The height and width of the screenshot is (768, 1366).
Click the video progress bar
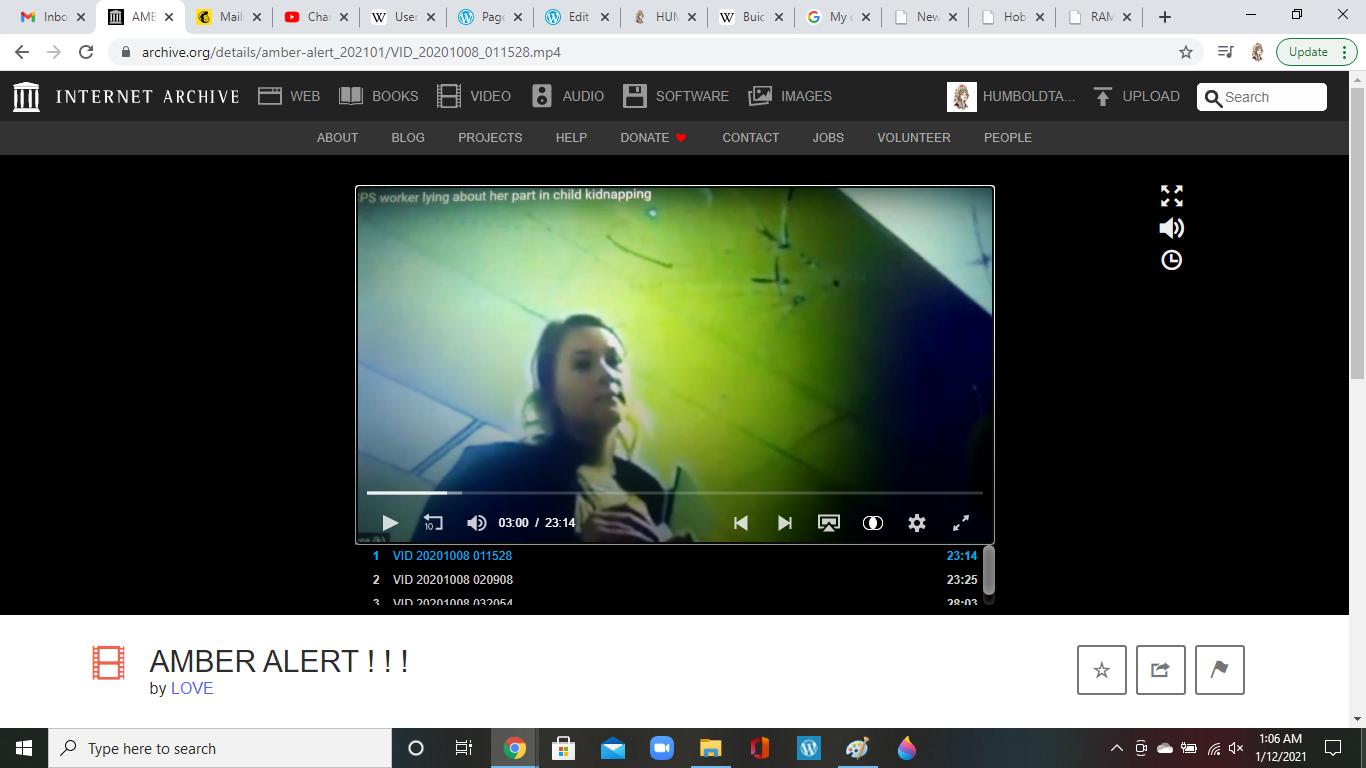[675, 493]
